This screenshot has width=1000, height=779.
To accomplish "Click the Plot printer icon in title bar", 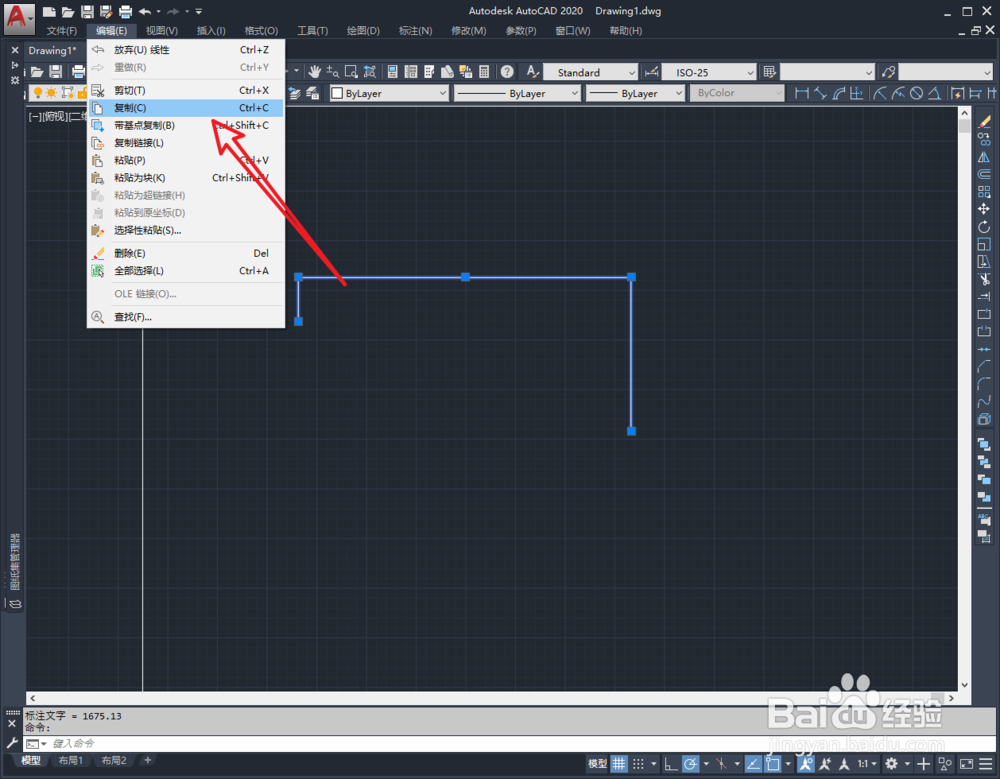I will click(126, 11).
